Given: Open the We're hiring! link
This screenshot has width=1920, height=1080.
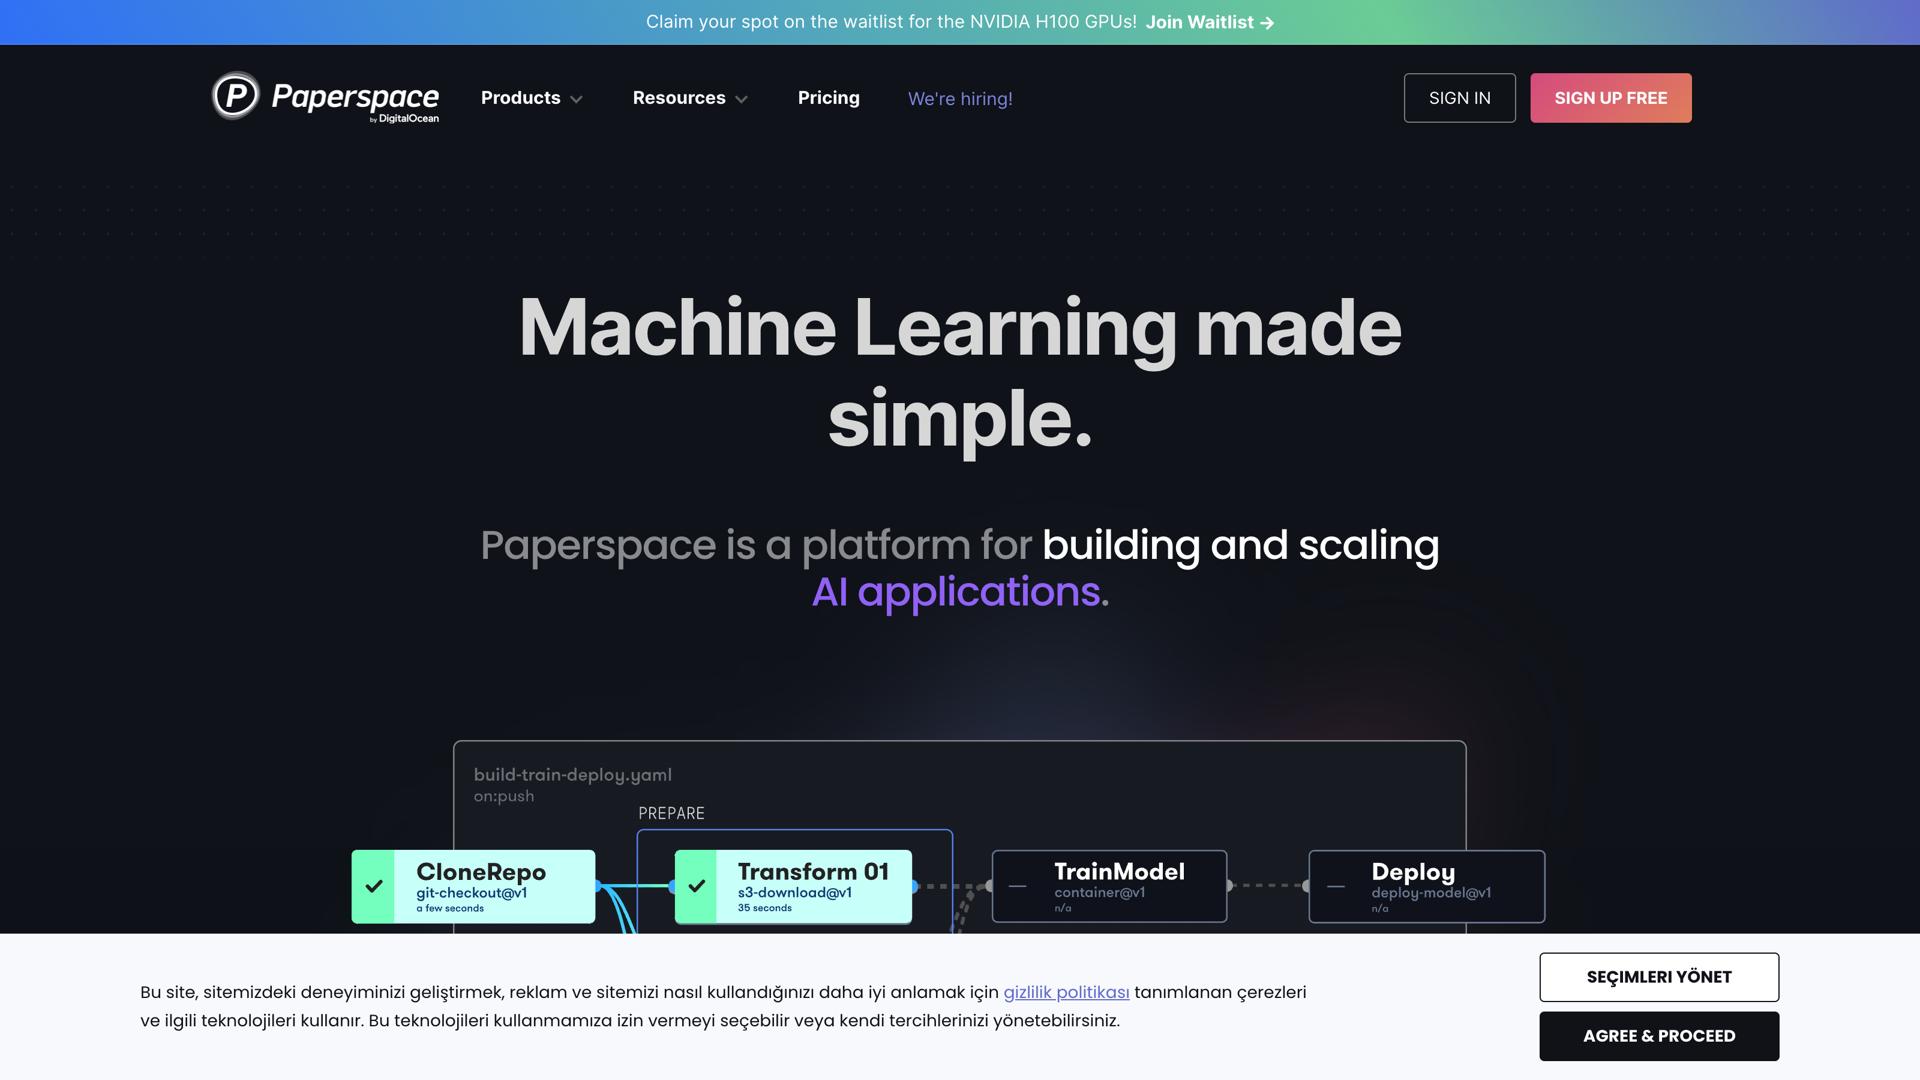Looking at the screenshot, I should tap(959, 99).
